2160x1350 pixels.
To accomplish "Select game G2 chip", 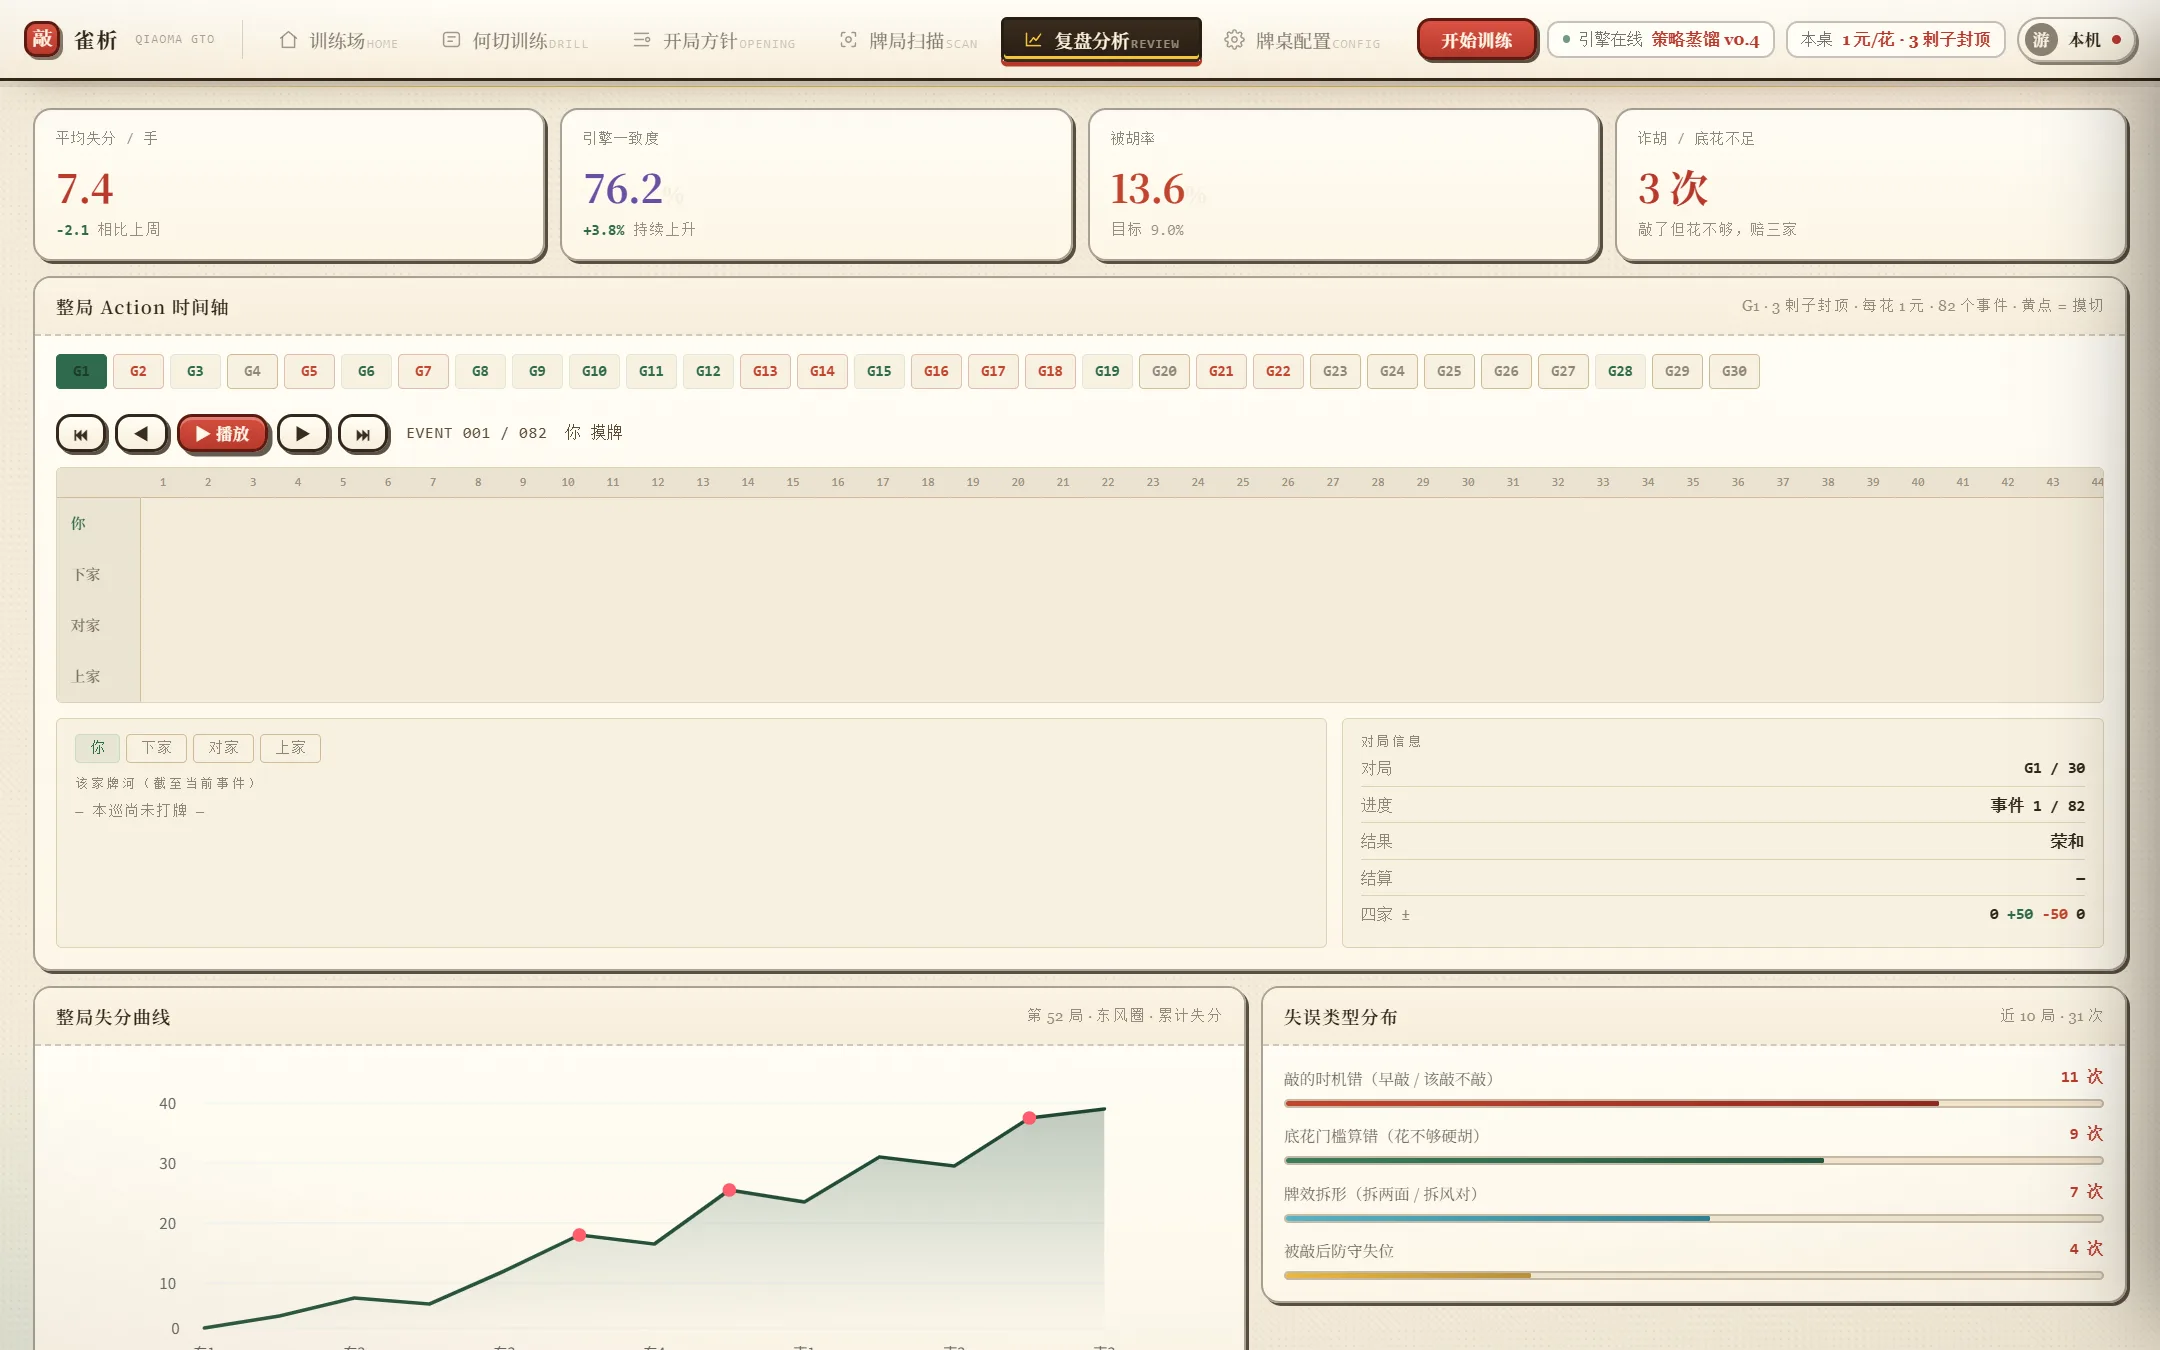I will (138, 371).
